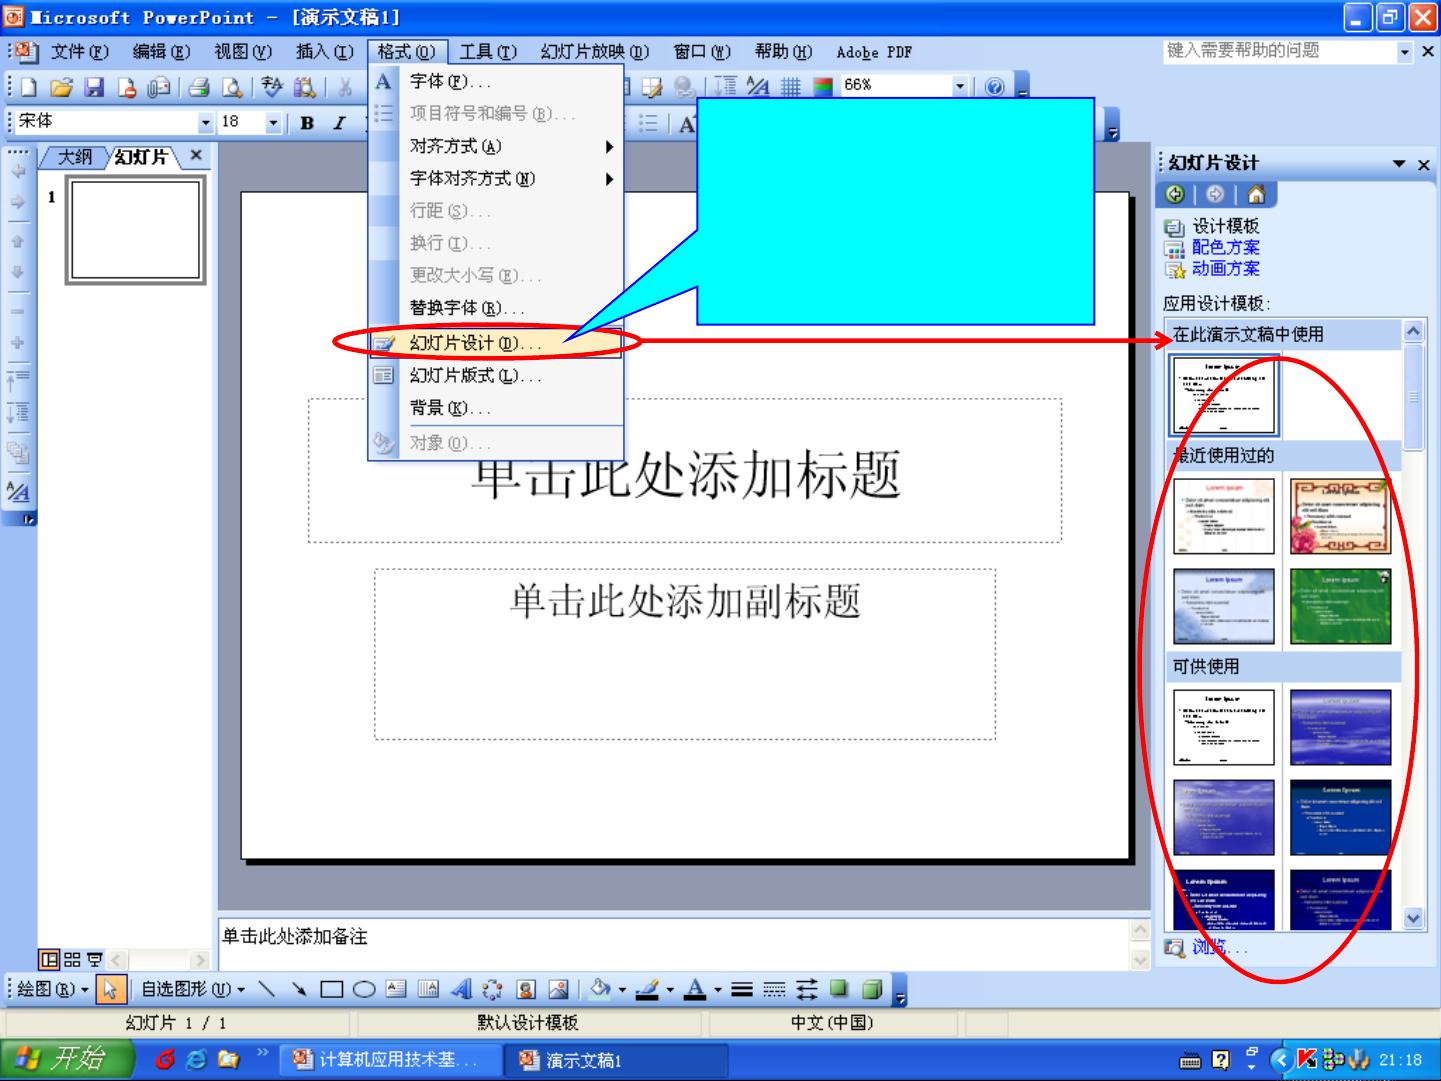Toggle Bold formatting on selected text
The width and height of the screenshot is (1441, 1081).
tap(307, 120)
